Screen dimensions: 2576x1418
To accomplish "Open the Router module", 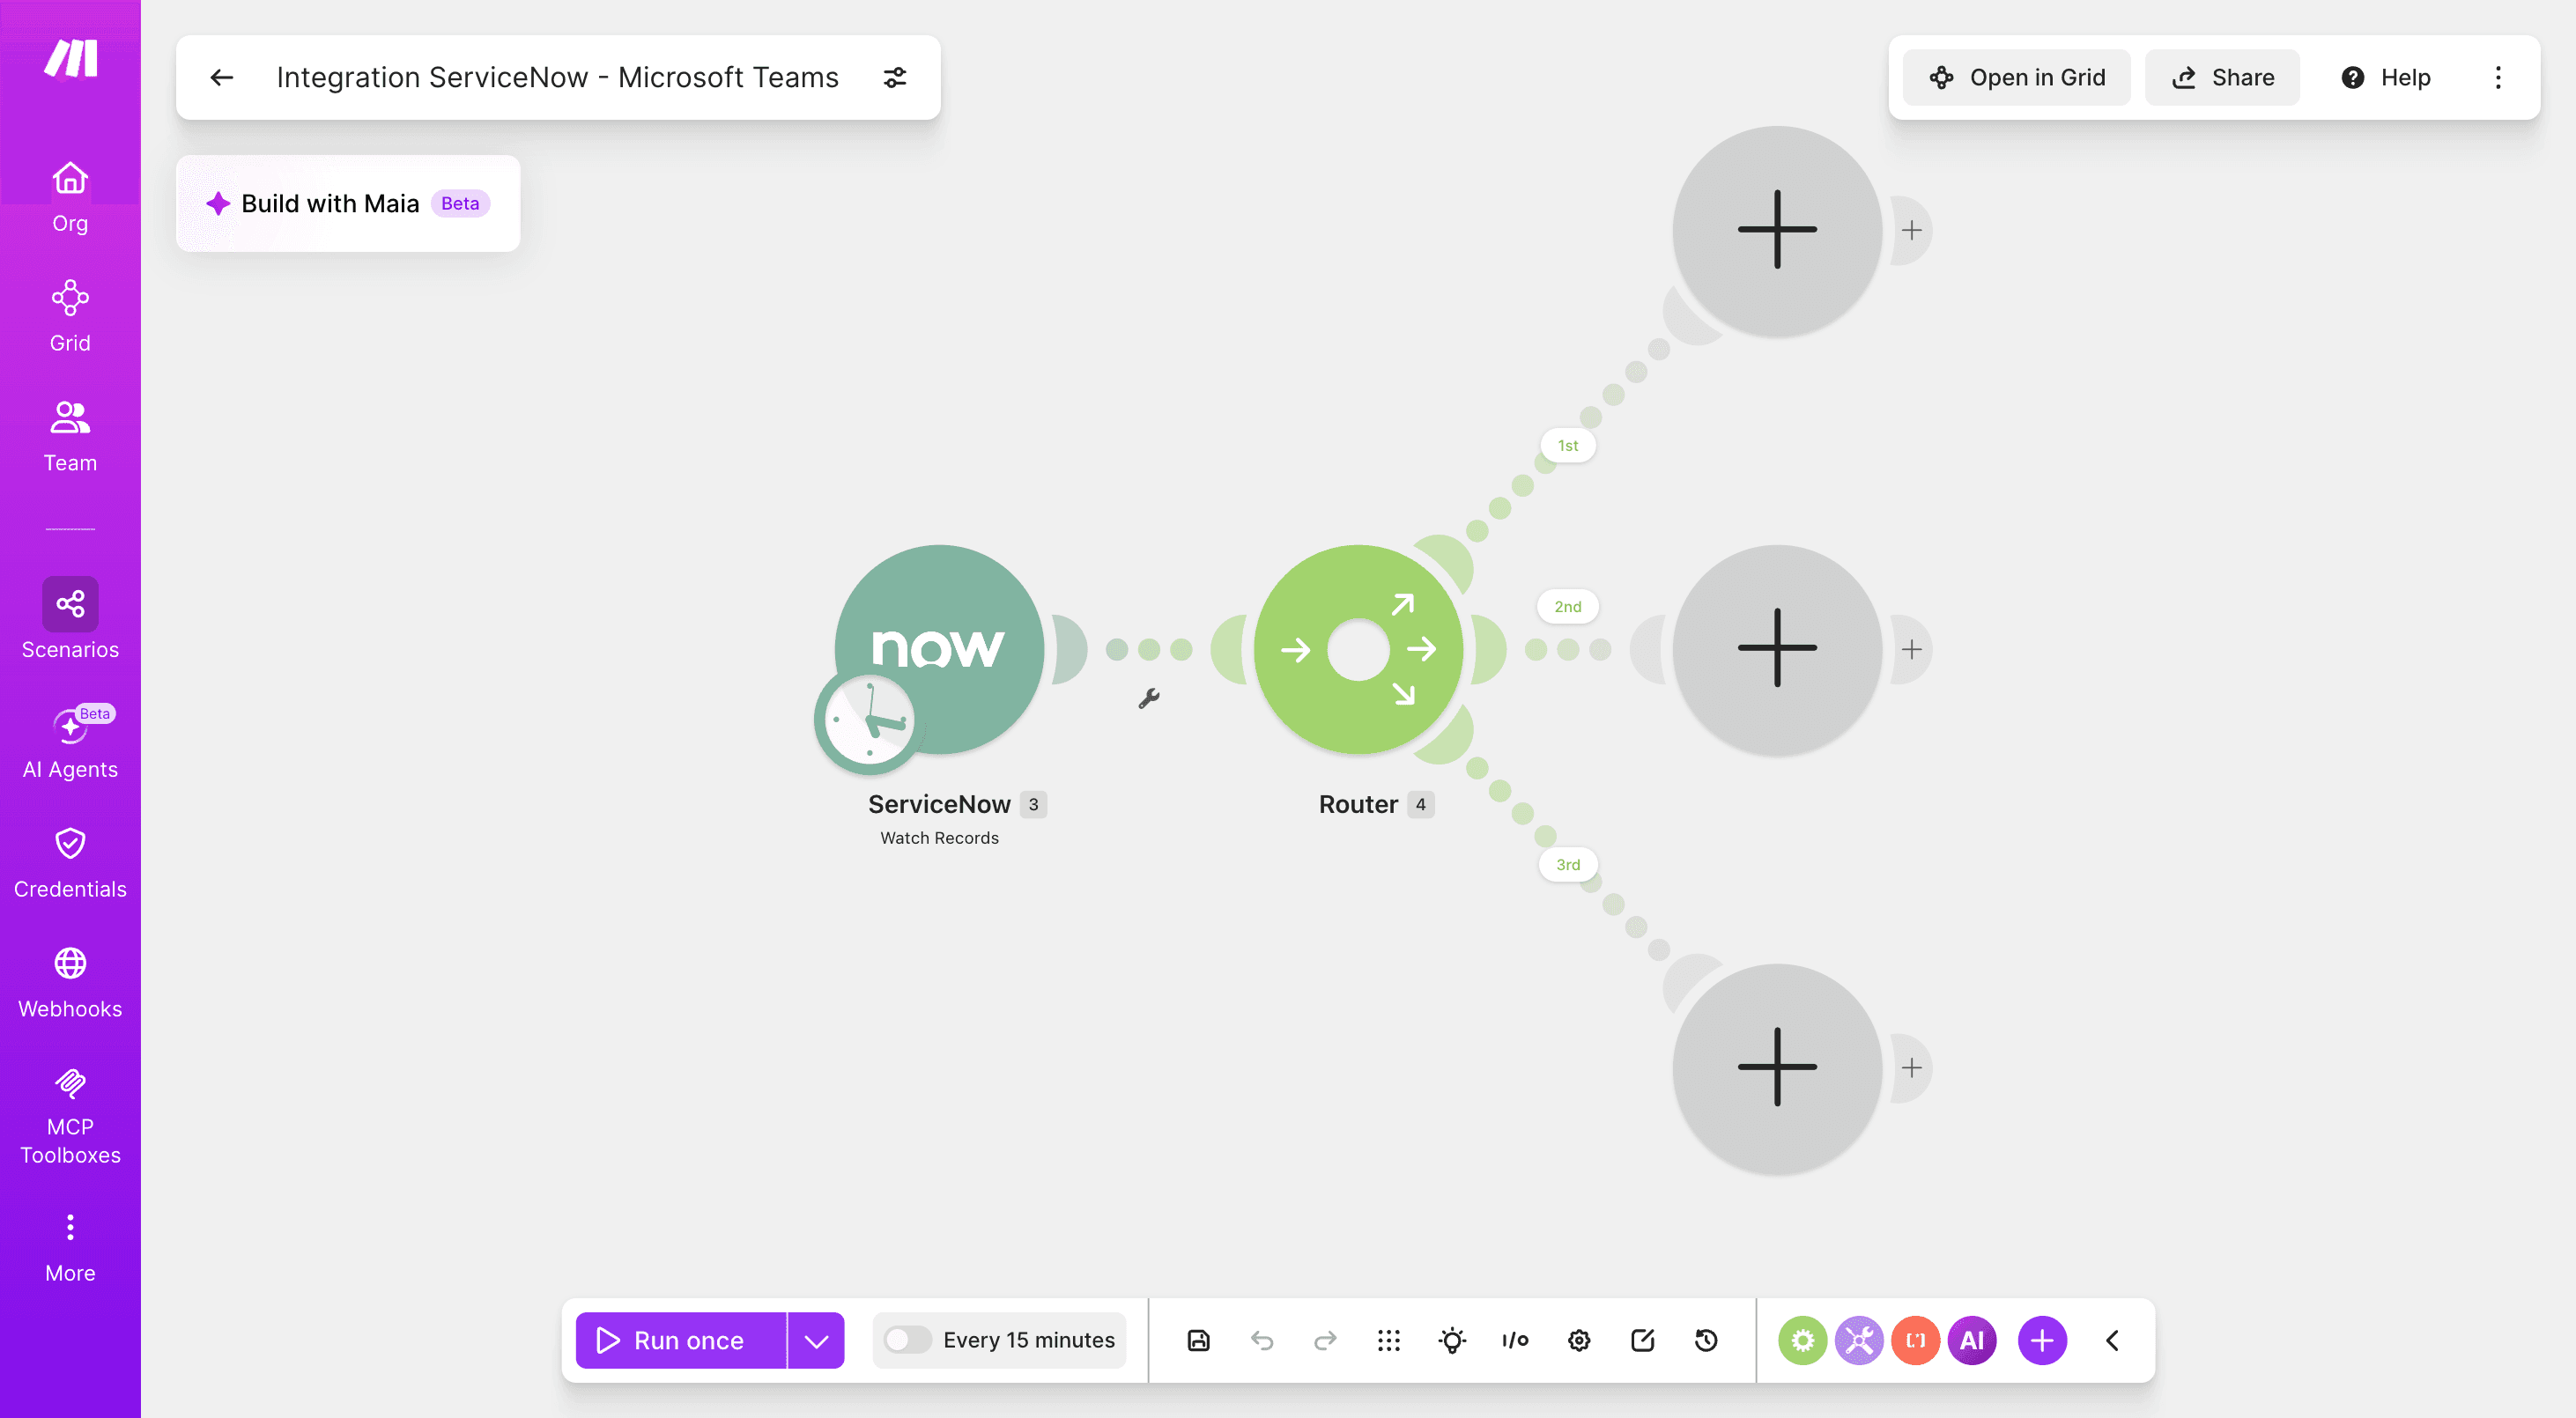I will coord(1358,649).
